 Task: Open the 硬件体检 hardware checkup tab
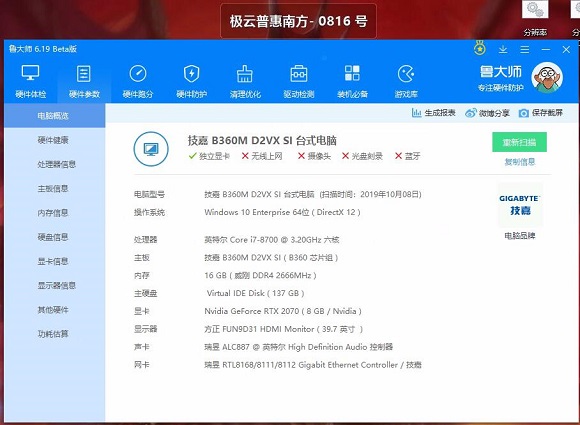[31, 82]
